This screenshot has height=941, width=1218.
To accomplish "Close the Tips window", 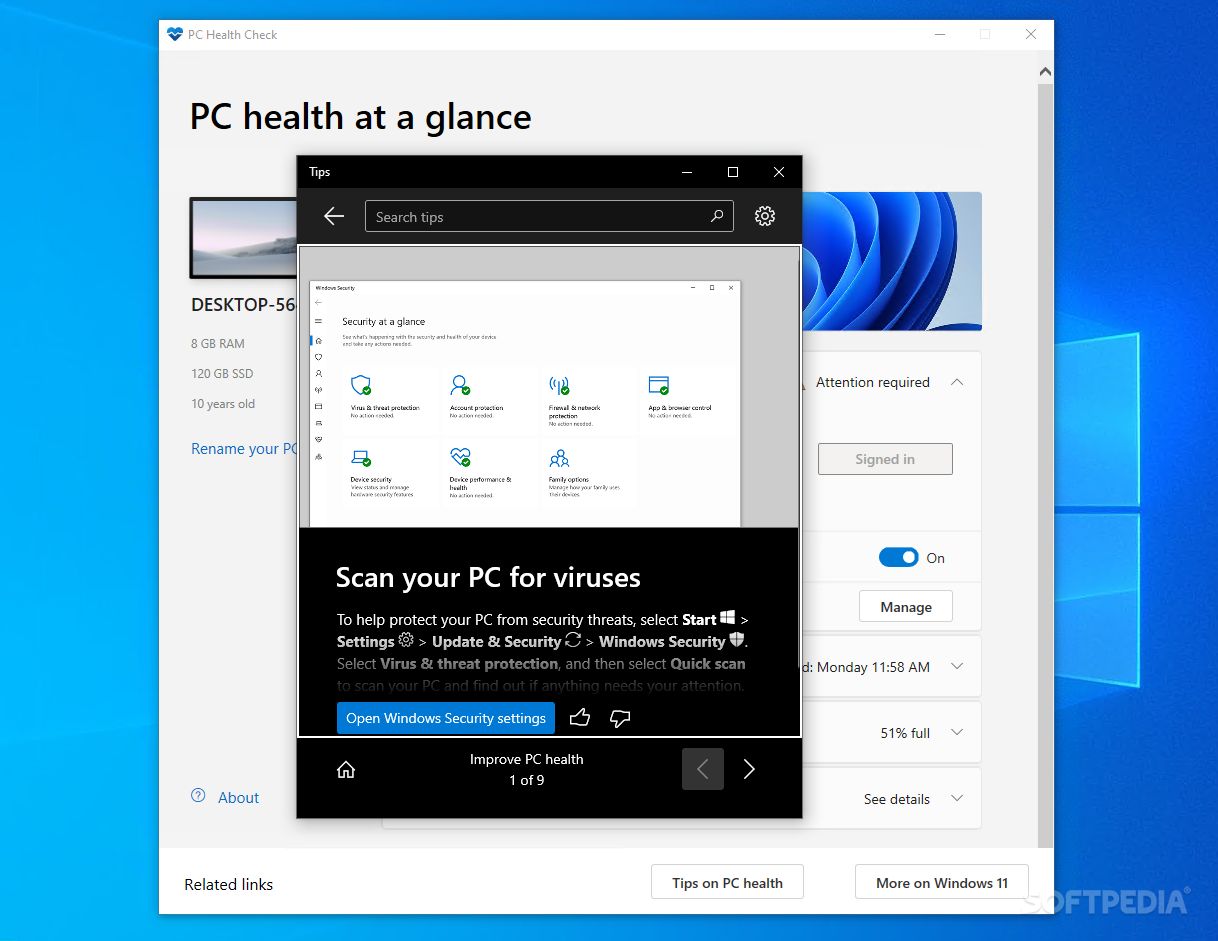I will [x=779, y=172].
